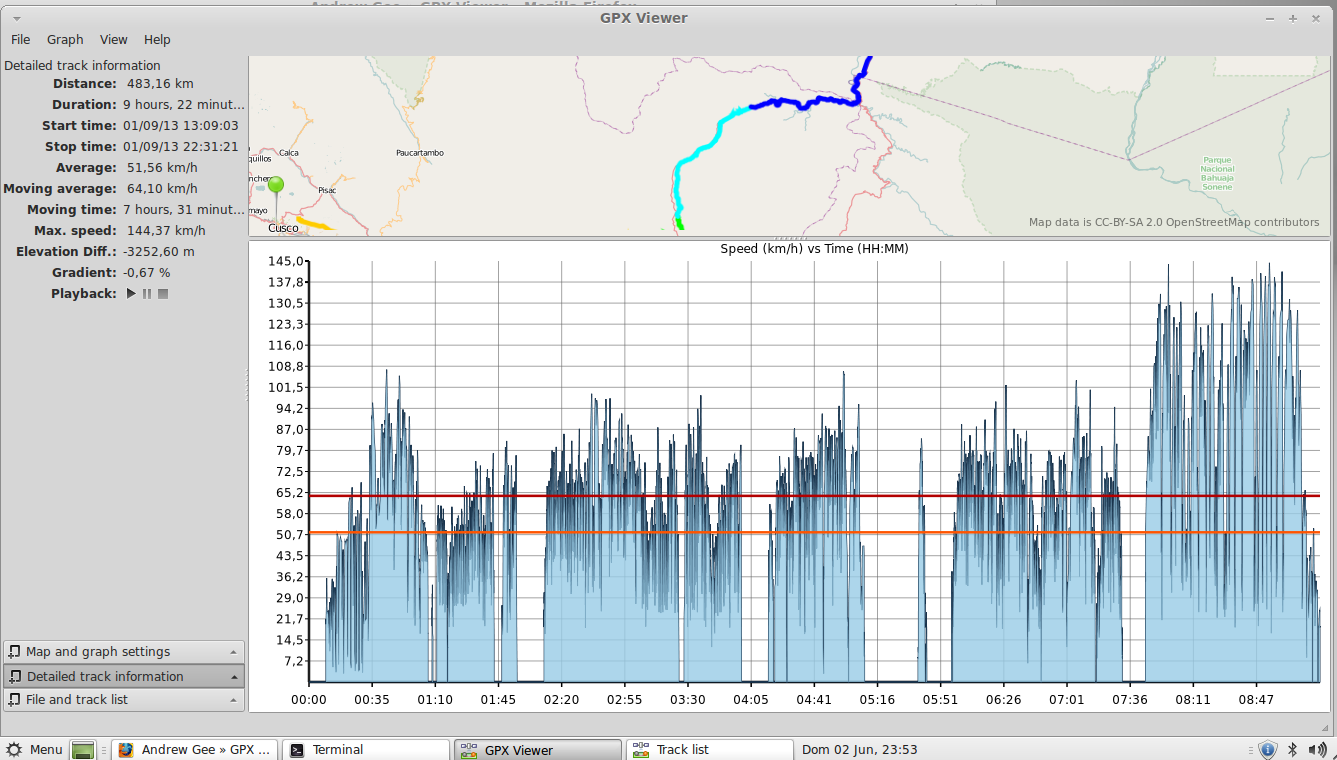Click the Bluetooth tray icon

coord(1291,750)
